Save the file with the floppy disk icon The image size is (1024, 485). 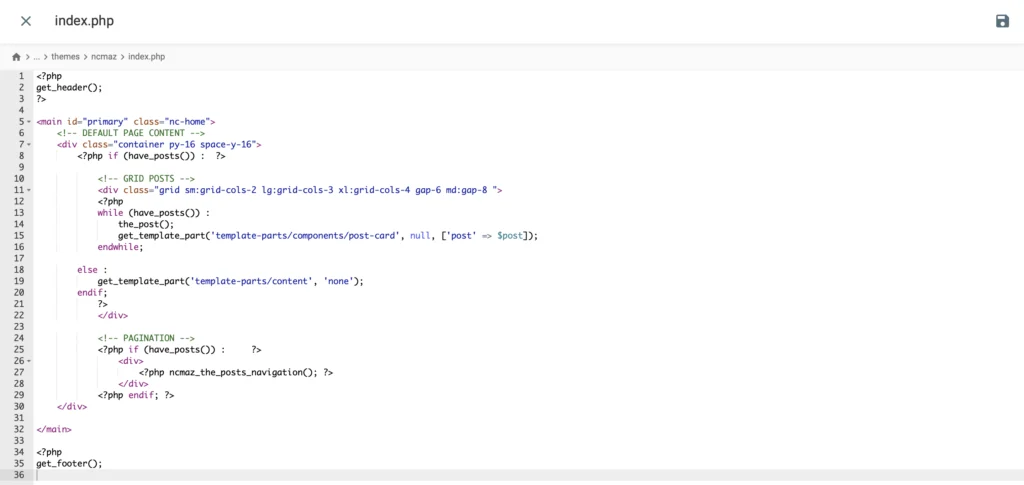coord(1002,21)
